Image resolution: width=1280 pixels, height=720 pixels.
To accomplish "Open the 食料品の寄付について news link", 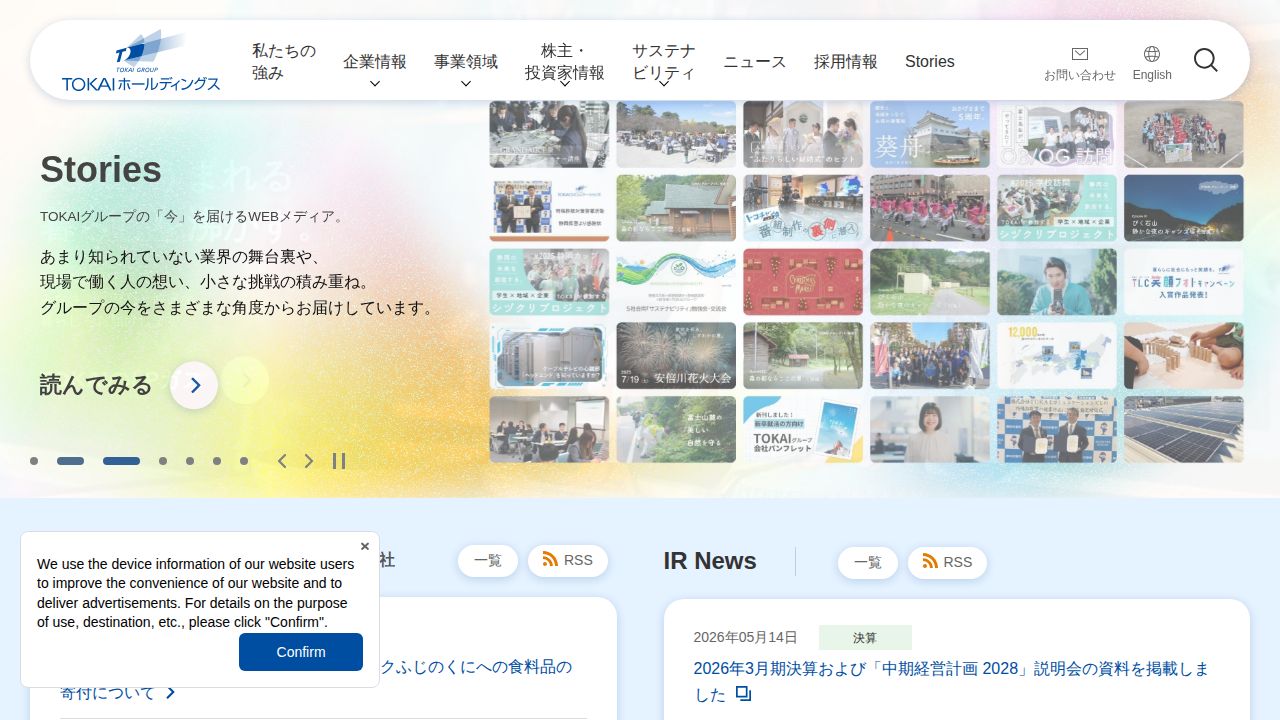I will pos(316,680).
